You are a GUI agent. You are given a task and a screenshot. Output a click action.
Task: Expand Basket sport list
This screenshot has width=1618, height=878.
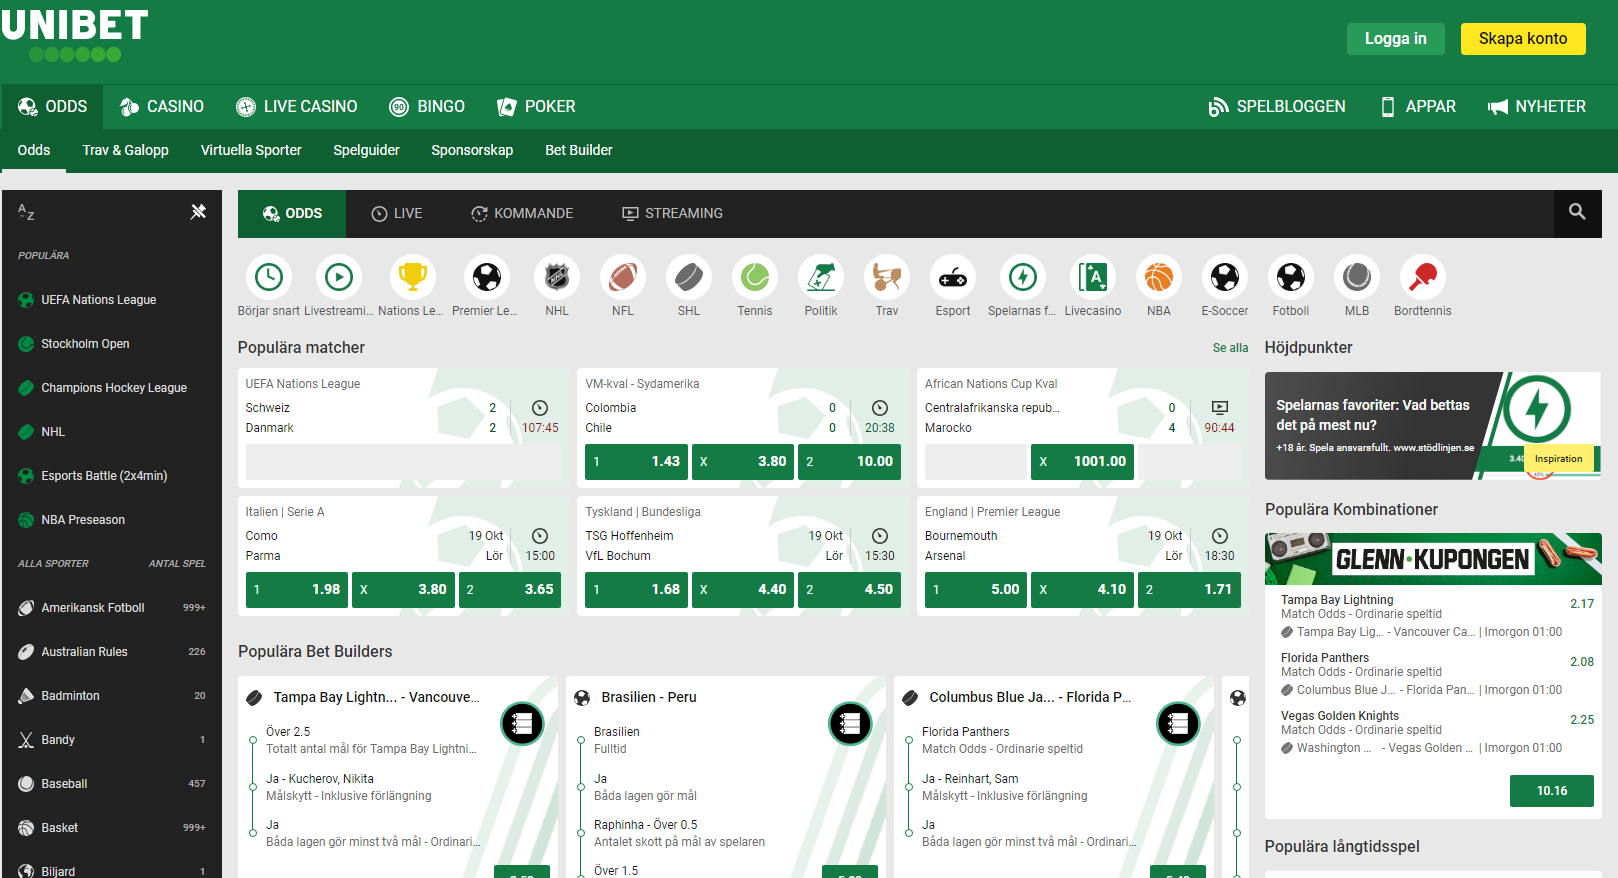tap(111, 828)
